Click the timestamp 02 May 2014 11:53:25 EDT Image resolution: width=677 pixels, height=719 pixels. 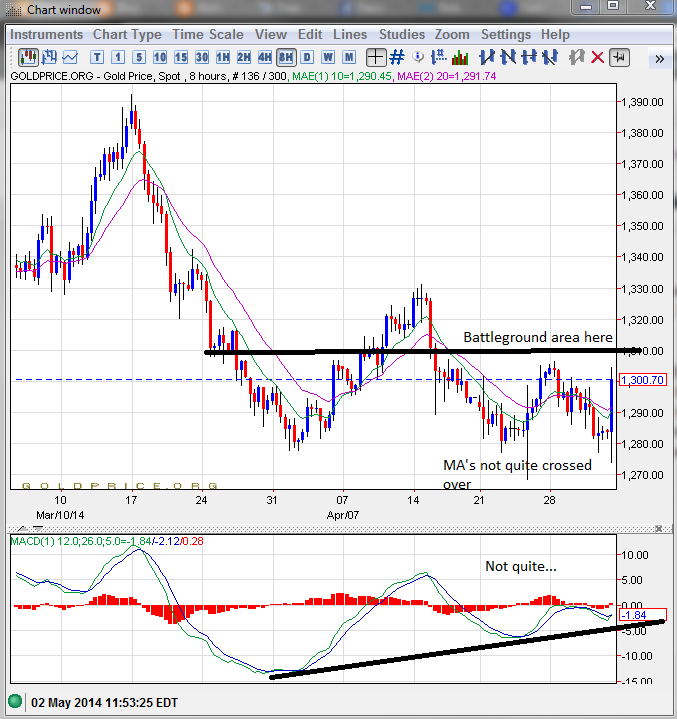(104, 702)
